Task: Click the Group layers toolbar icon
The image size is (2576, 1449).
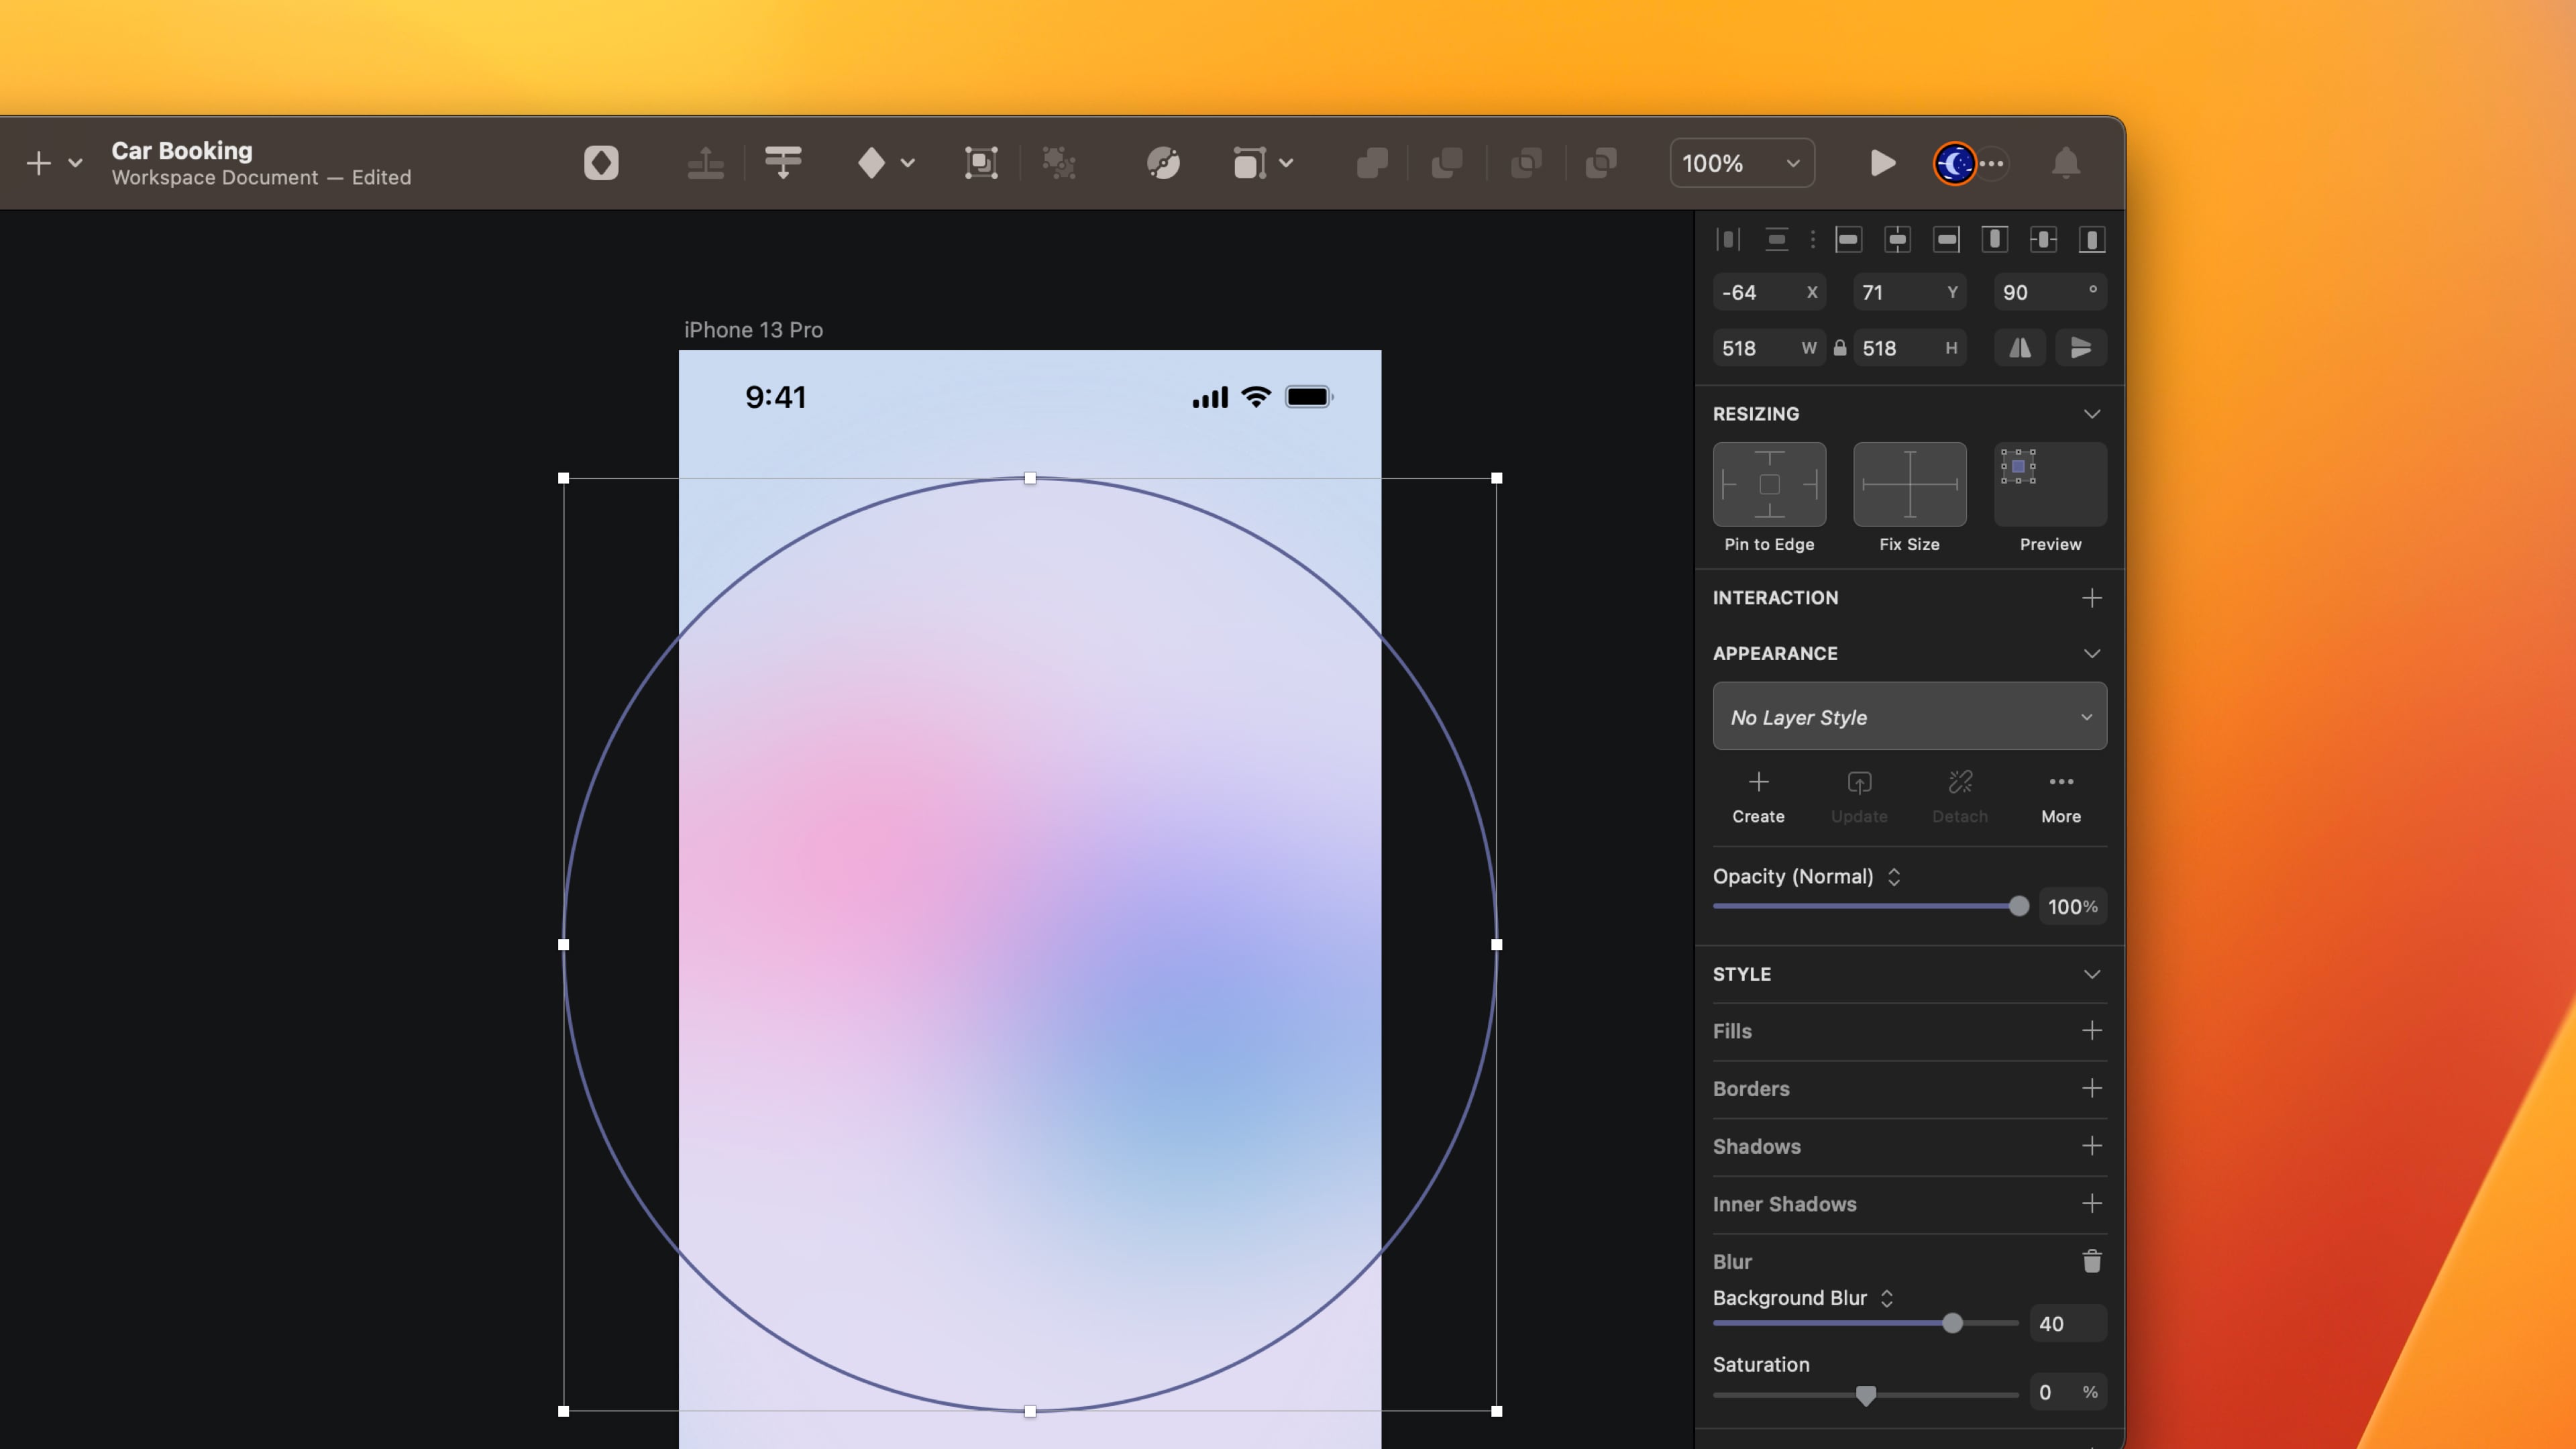Action: click(980, 162)
